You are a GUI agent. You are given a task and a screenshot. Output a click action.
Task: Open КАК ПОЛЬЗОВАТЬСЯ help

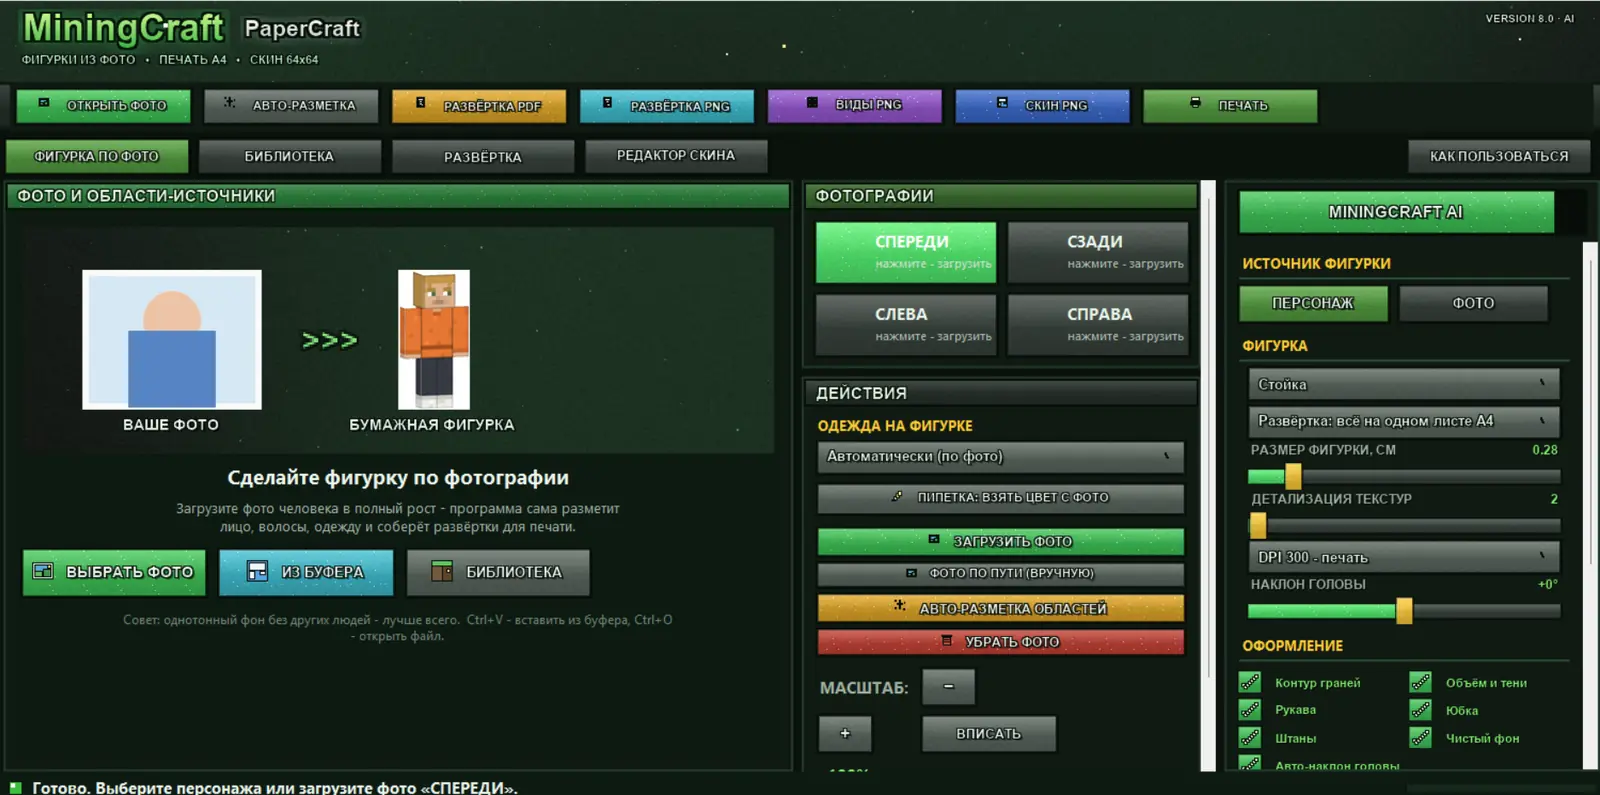pos(1499,156)
